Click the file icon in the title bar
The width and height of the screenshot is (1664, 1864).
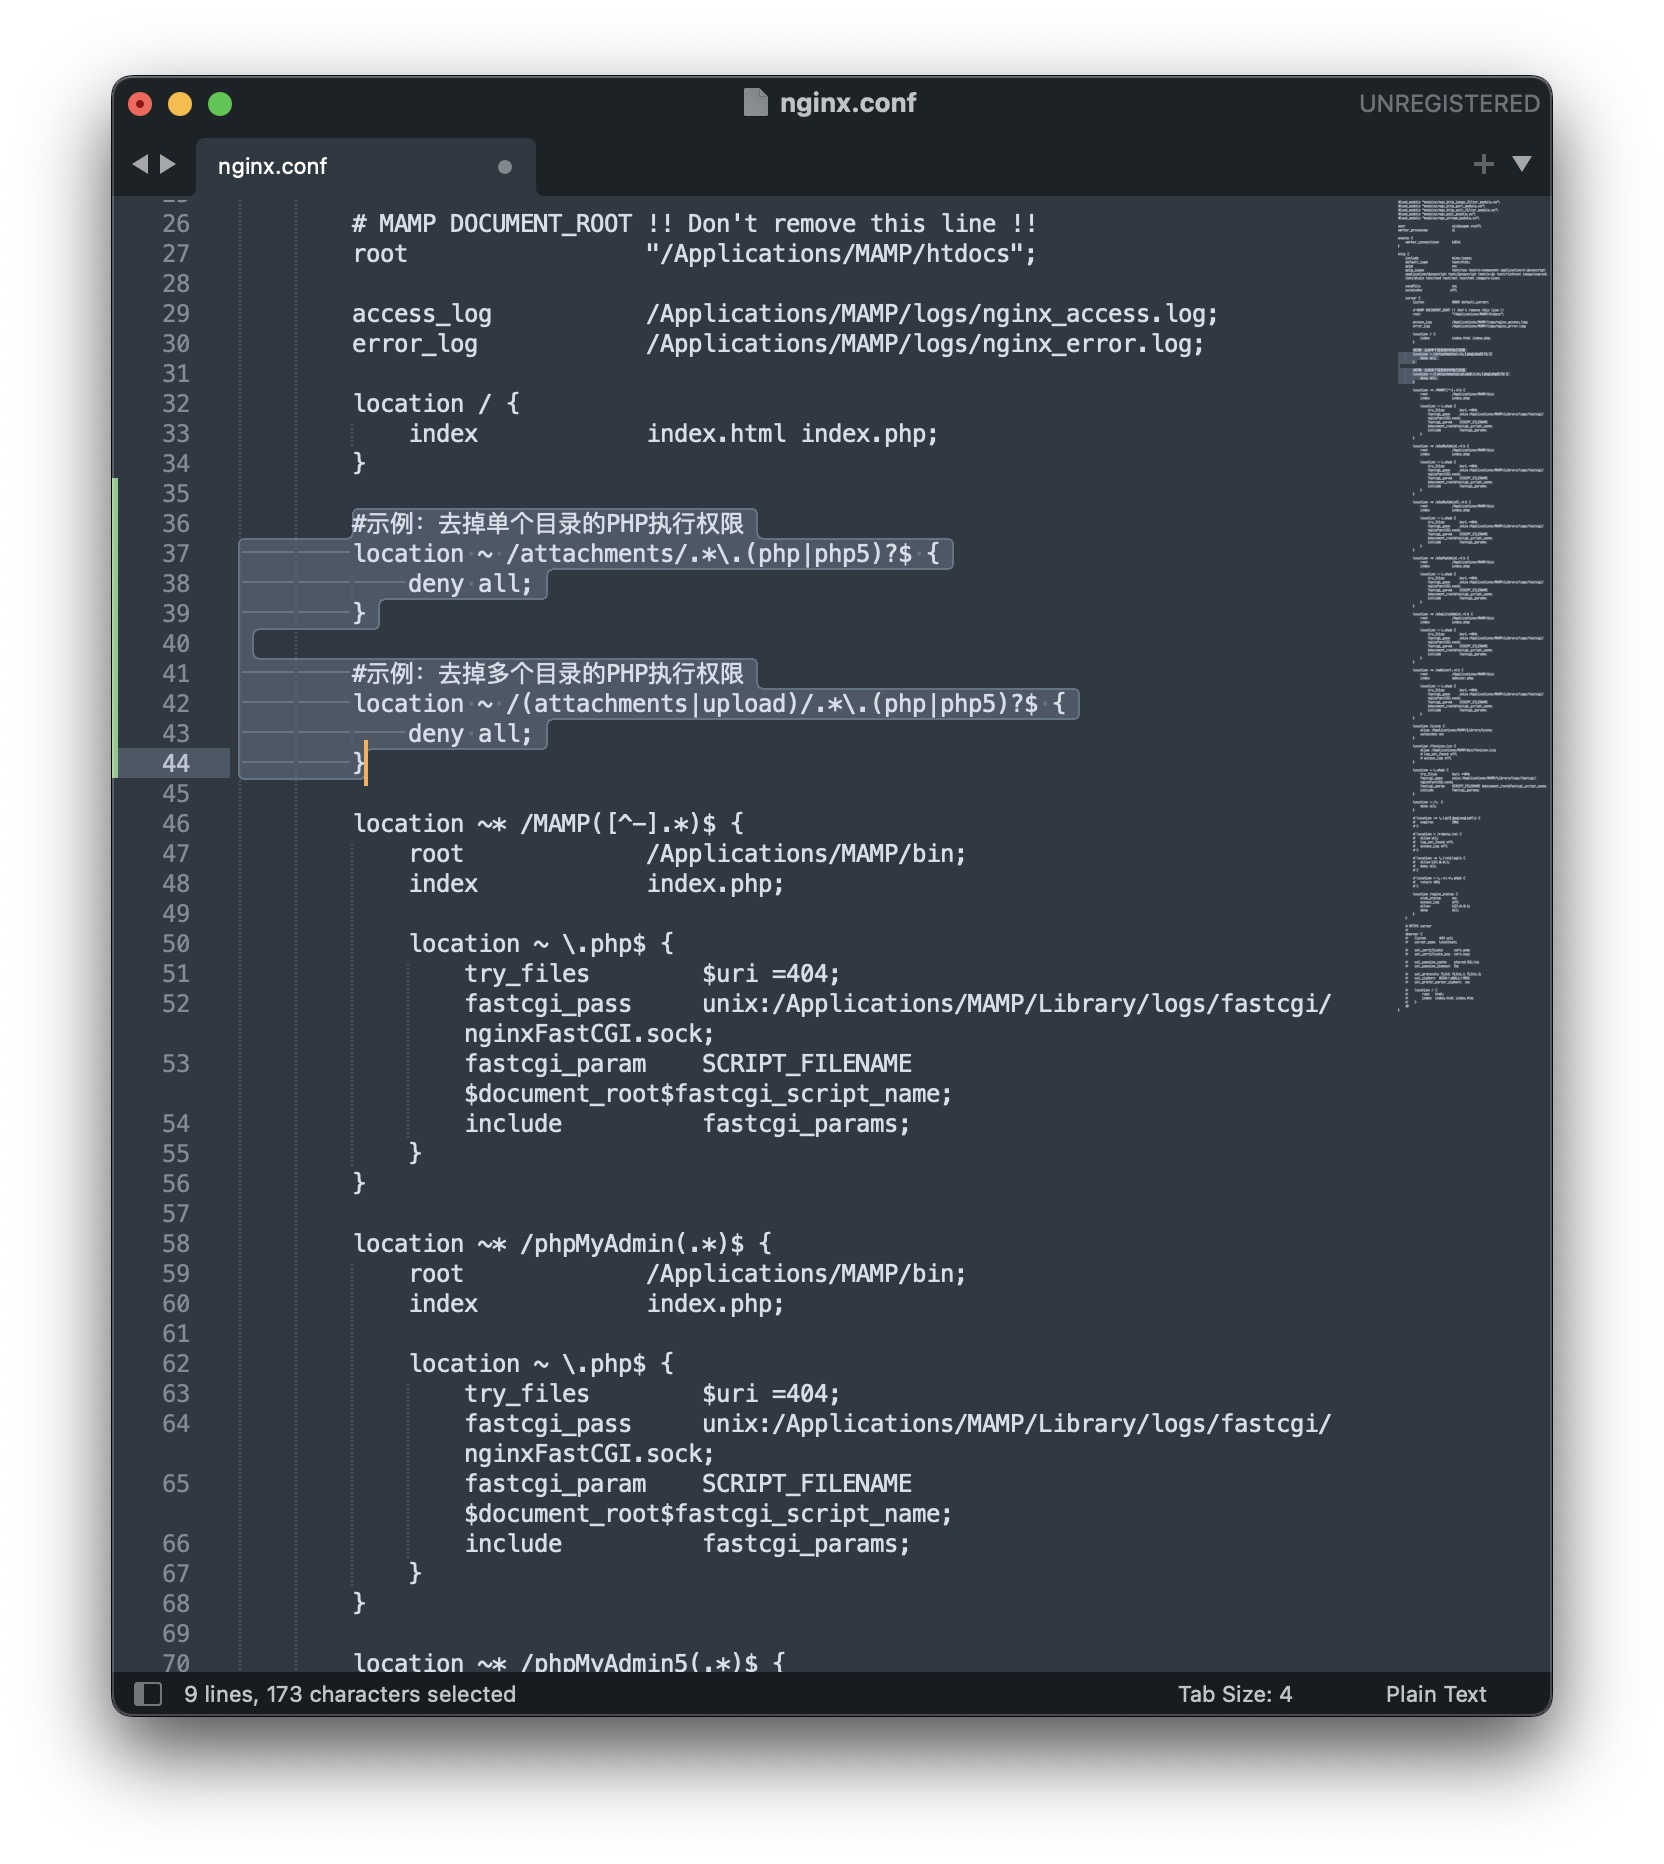756,102
